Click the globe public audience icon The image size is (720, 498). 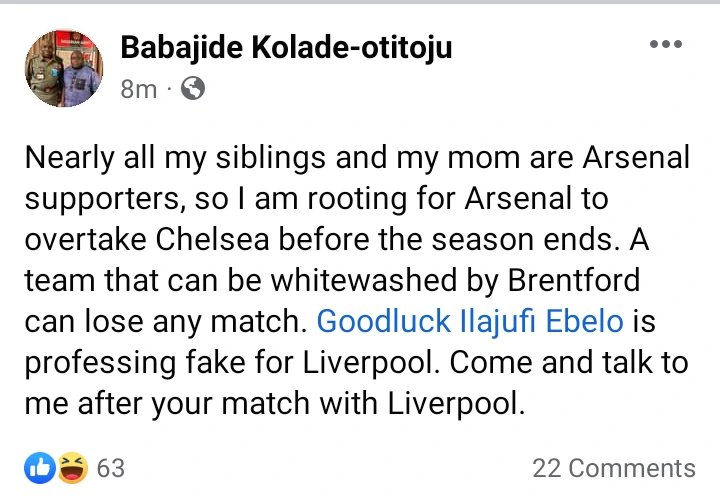193,89
